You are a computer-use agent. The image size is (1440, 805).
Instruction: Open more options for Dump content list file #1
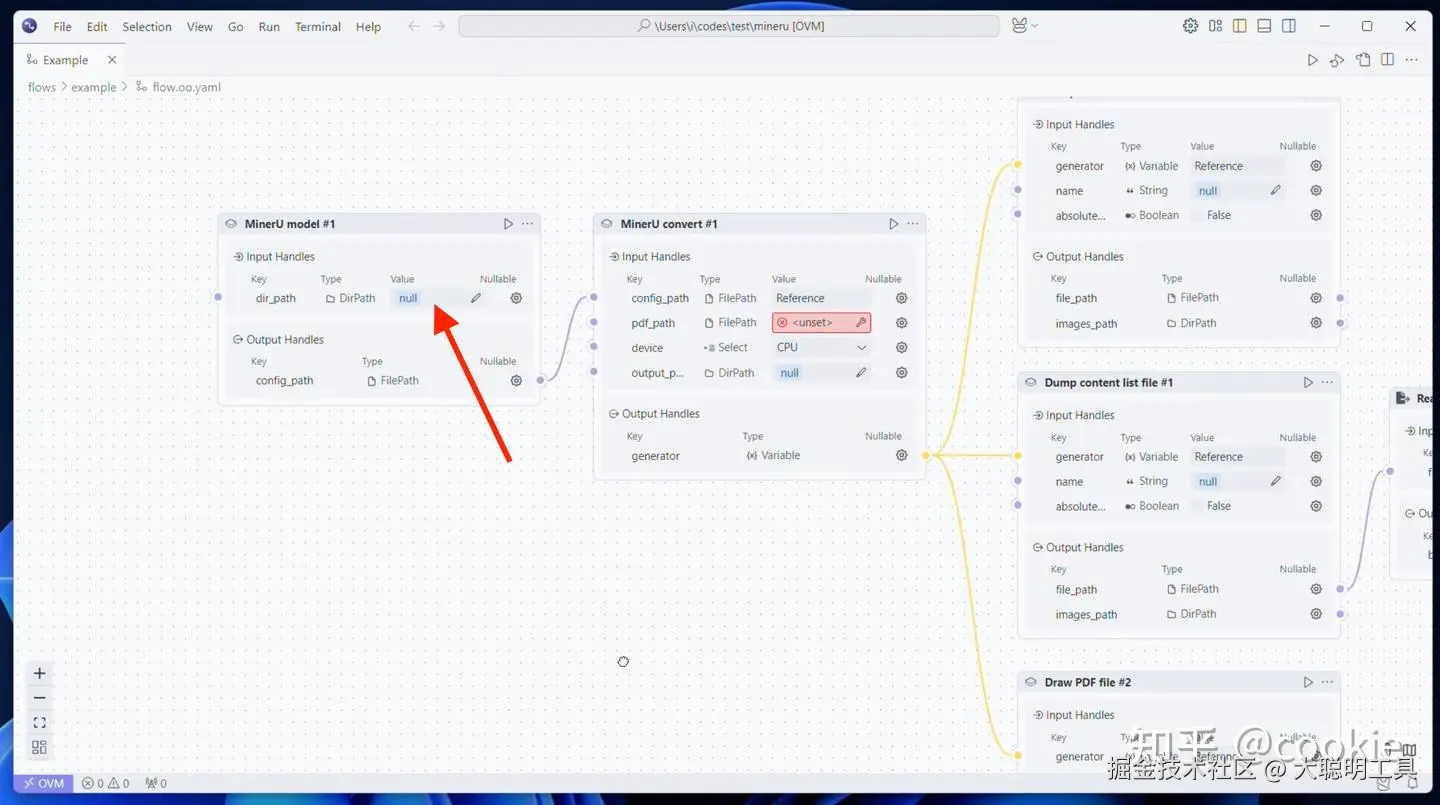pos(1327,382)
